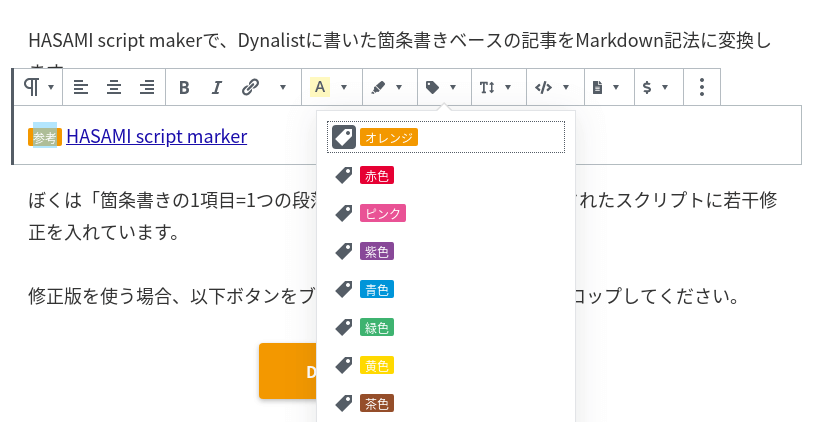
Task: Align text right
Action: (147, 87)
